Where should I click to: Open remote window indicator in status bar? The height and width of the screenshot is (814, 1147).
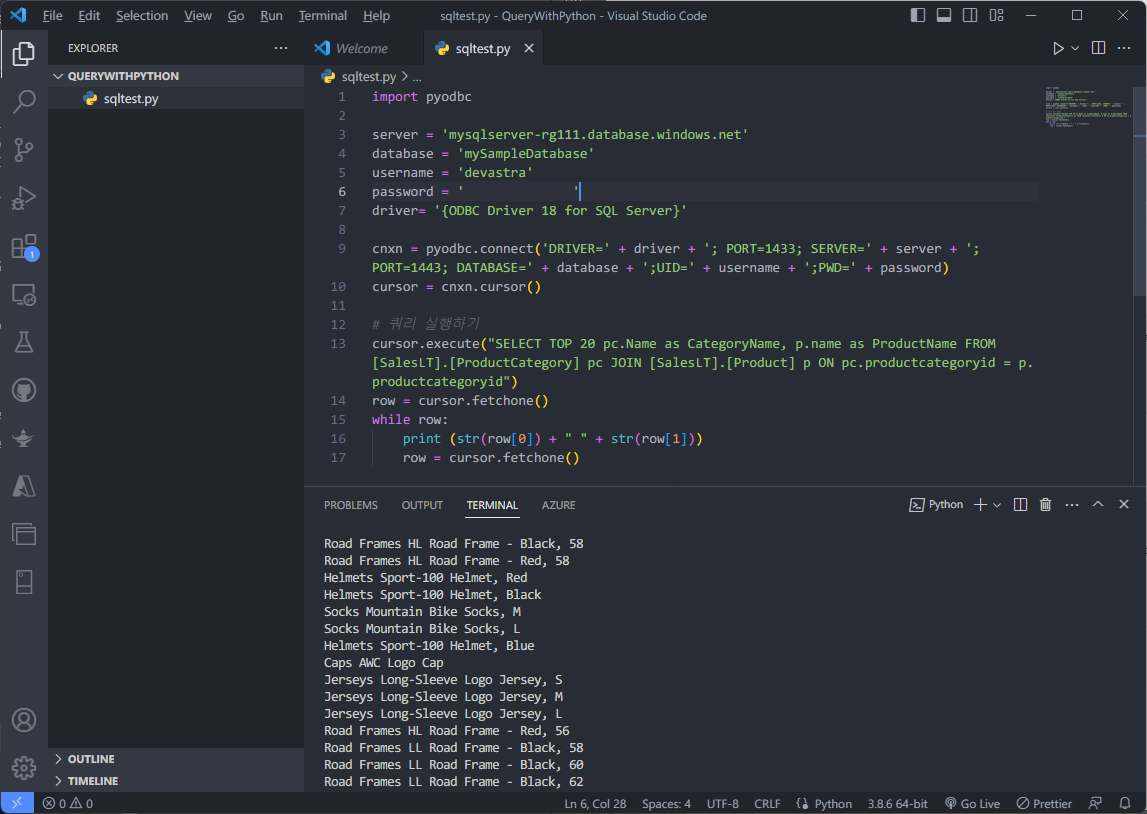[x=16, y=803]
